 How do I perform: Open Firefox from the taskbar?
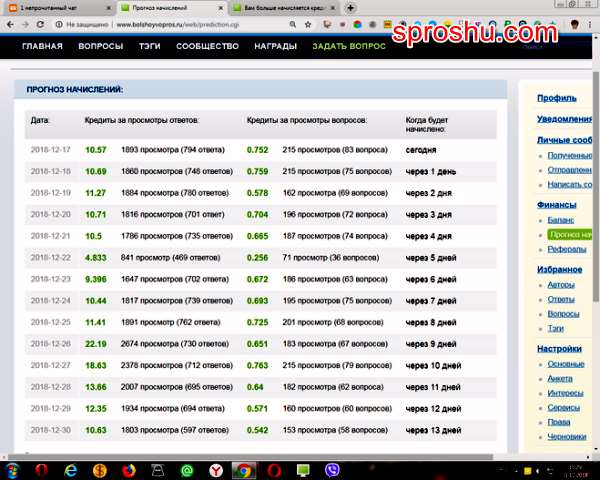[x=128, y=468]
